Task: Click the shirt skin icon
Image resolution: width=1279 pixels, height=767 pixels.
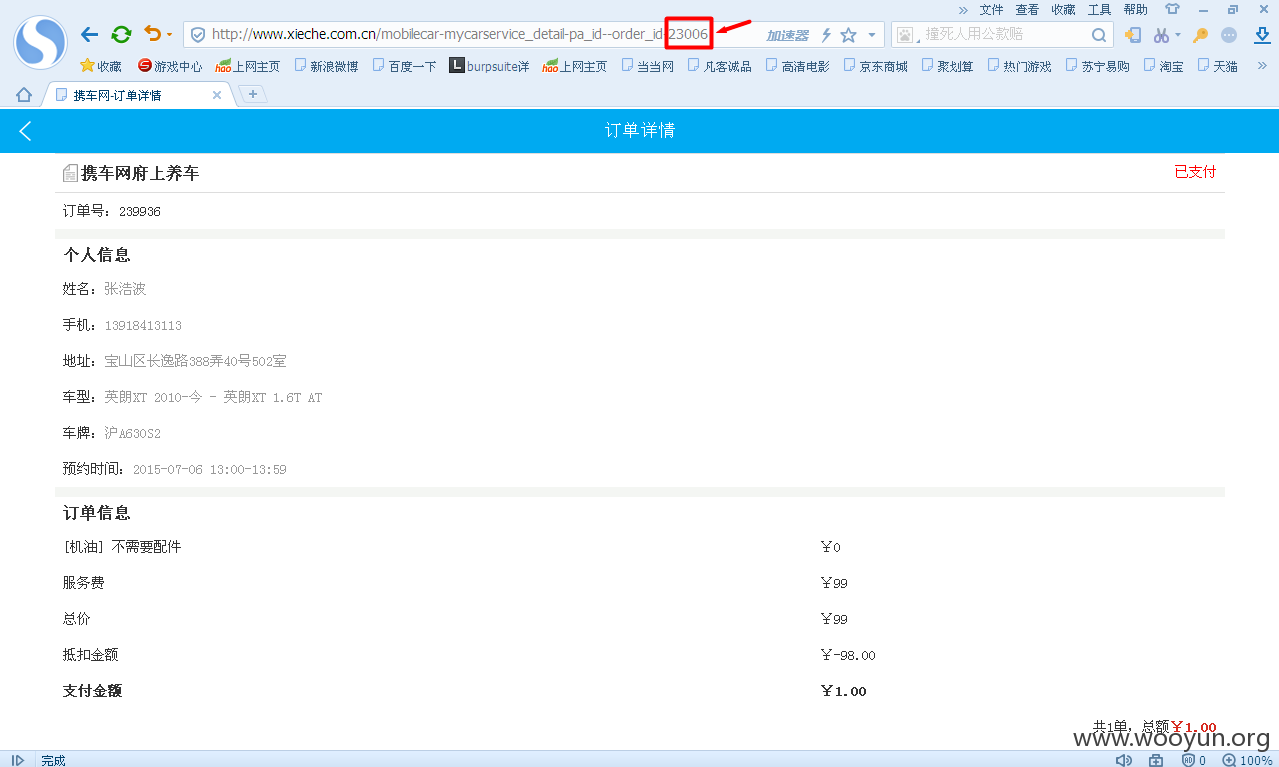Action: click(1172, 9)
